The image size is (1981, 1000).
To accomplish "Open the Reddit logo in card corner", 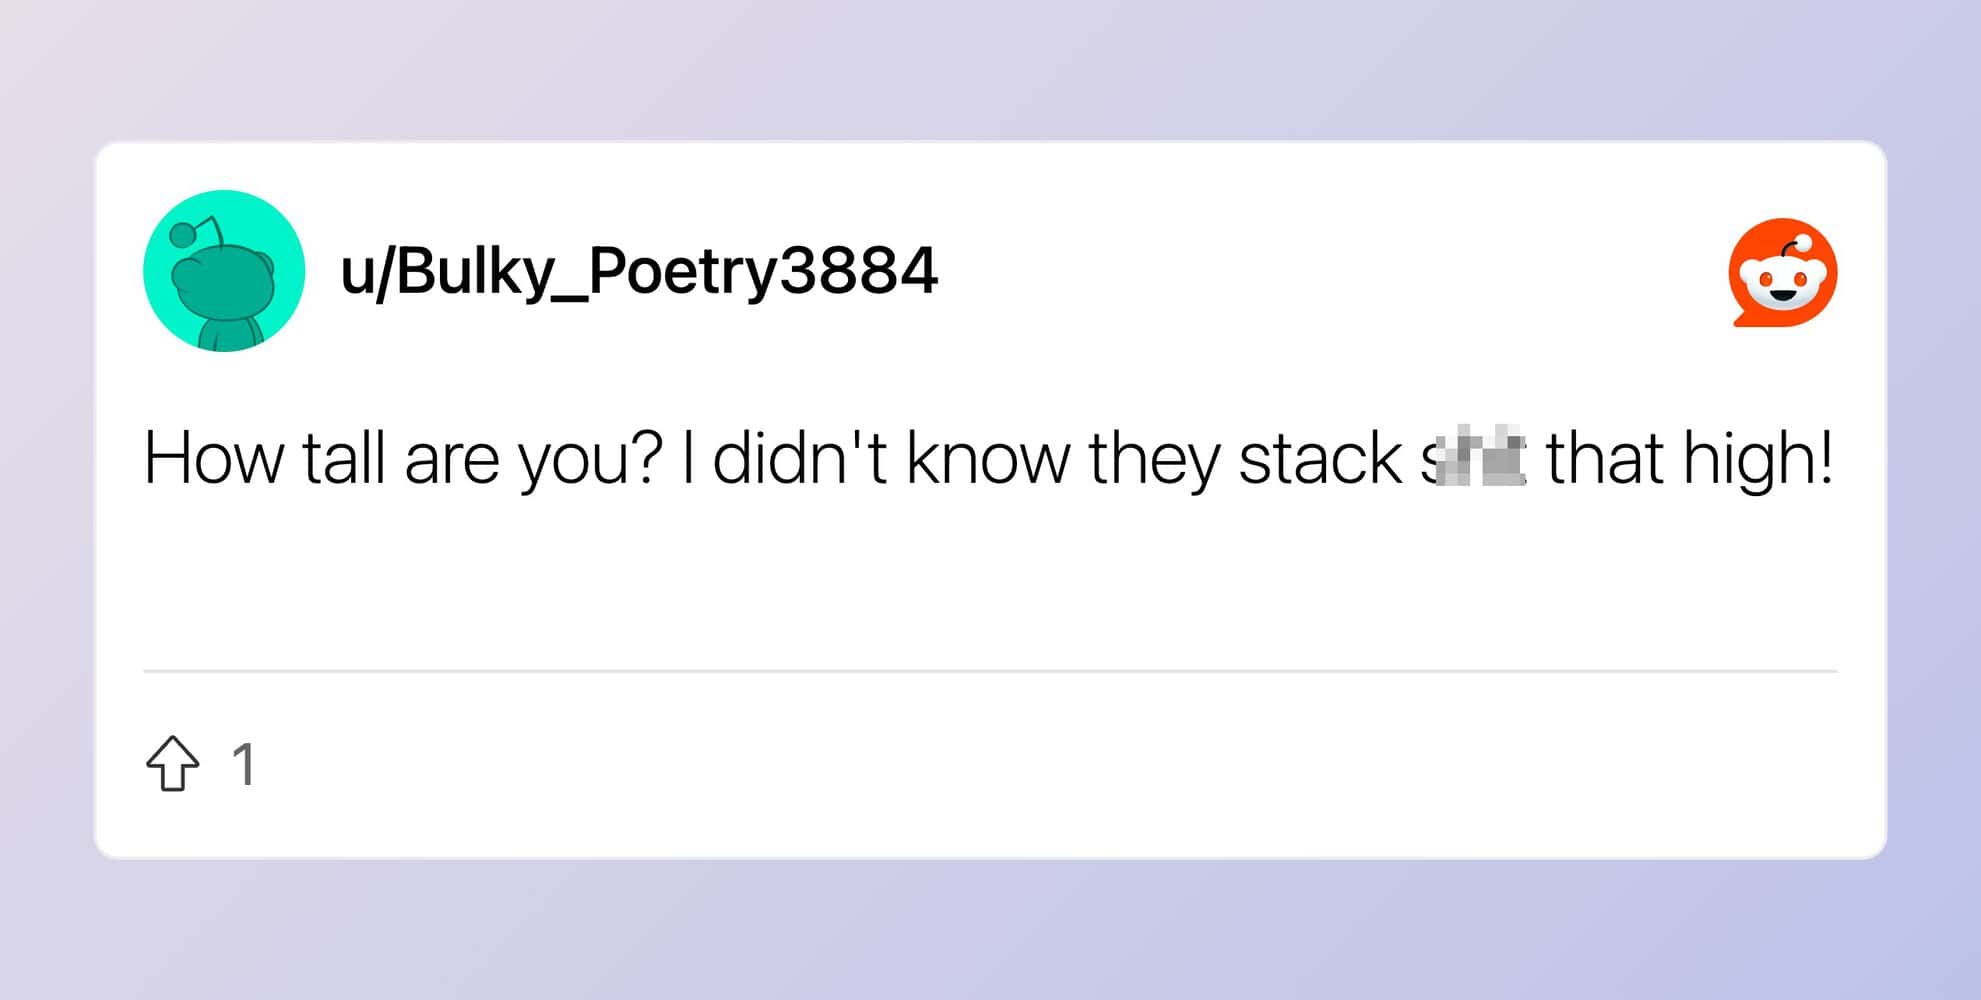I will point(1783,272).
